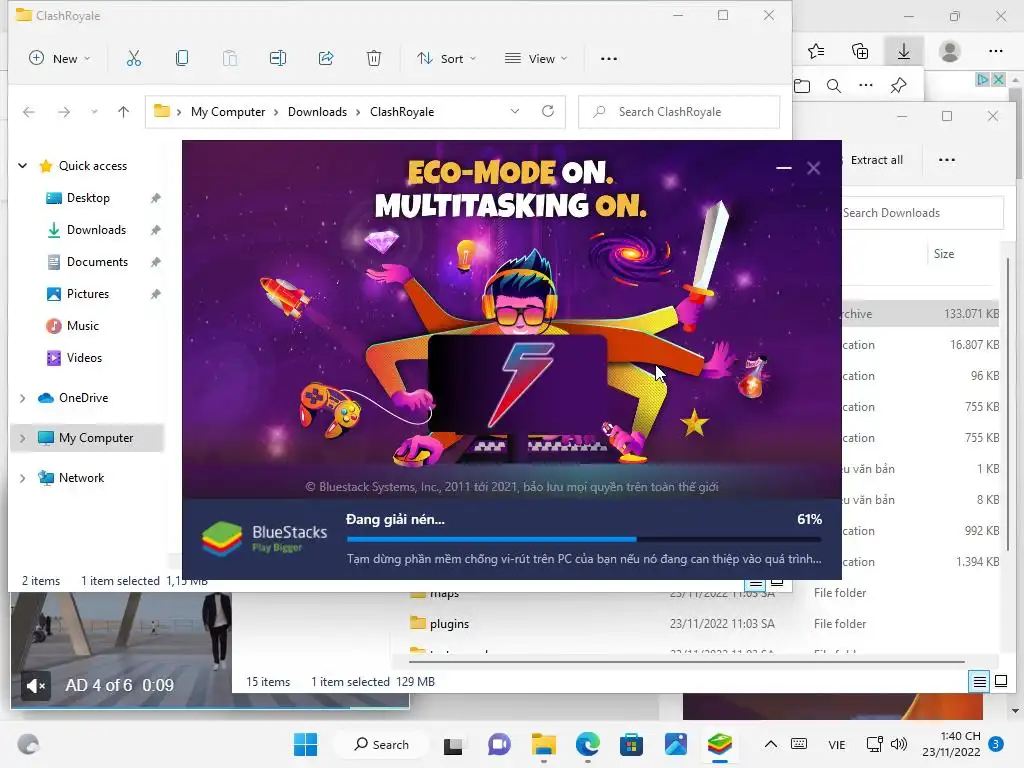Select ClashRoyale in the address breadcrumb
This screenshot has height=768, width=1024.
[x=402, y=112]
